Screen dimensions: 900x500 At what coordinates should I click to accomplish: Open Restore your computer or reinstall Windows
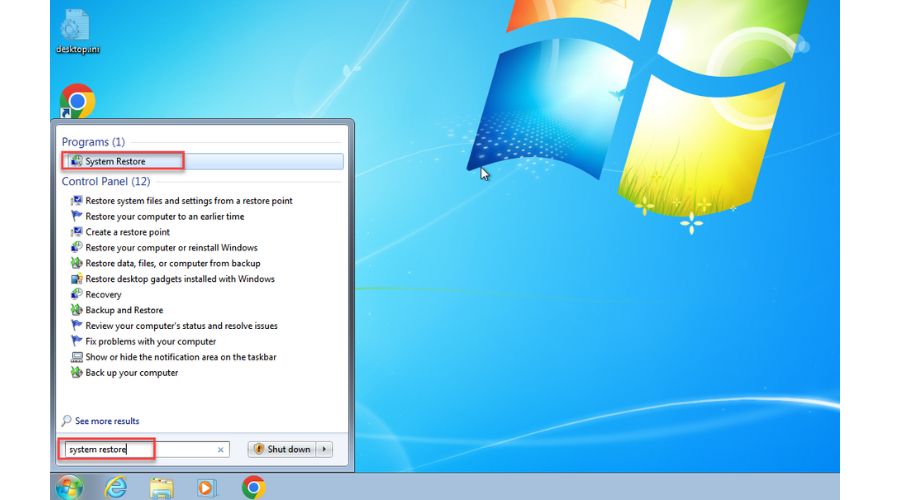click(x=172, y=247)
